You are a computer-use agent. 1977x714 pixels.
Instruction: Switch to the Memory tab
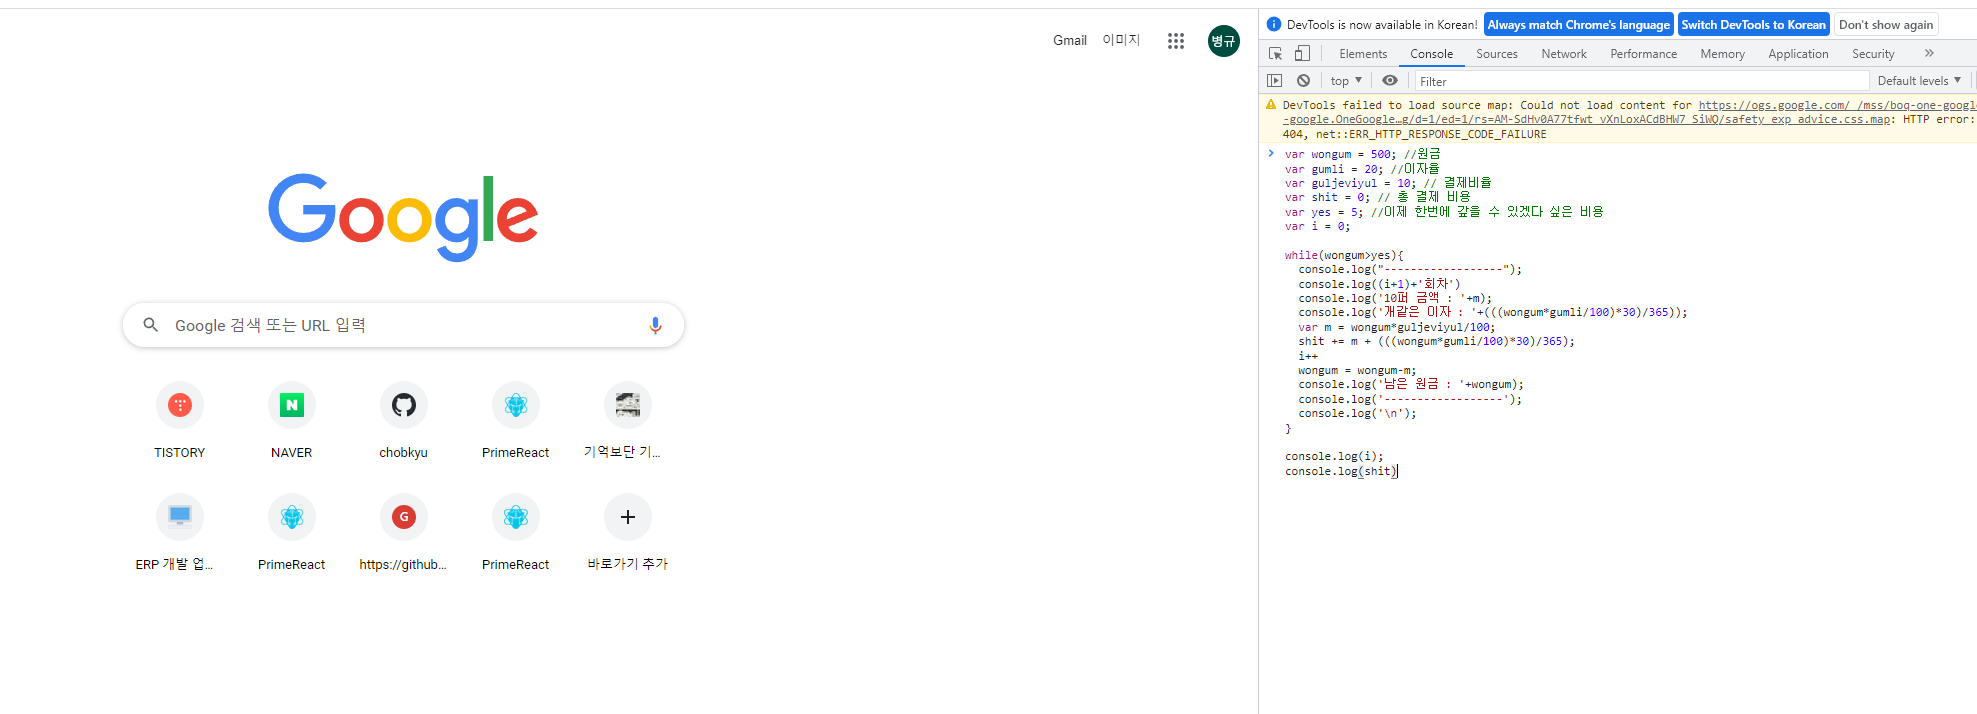pyautogui.click(x=1723, y=54)
